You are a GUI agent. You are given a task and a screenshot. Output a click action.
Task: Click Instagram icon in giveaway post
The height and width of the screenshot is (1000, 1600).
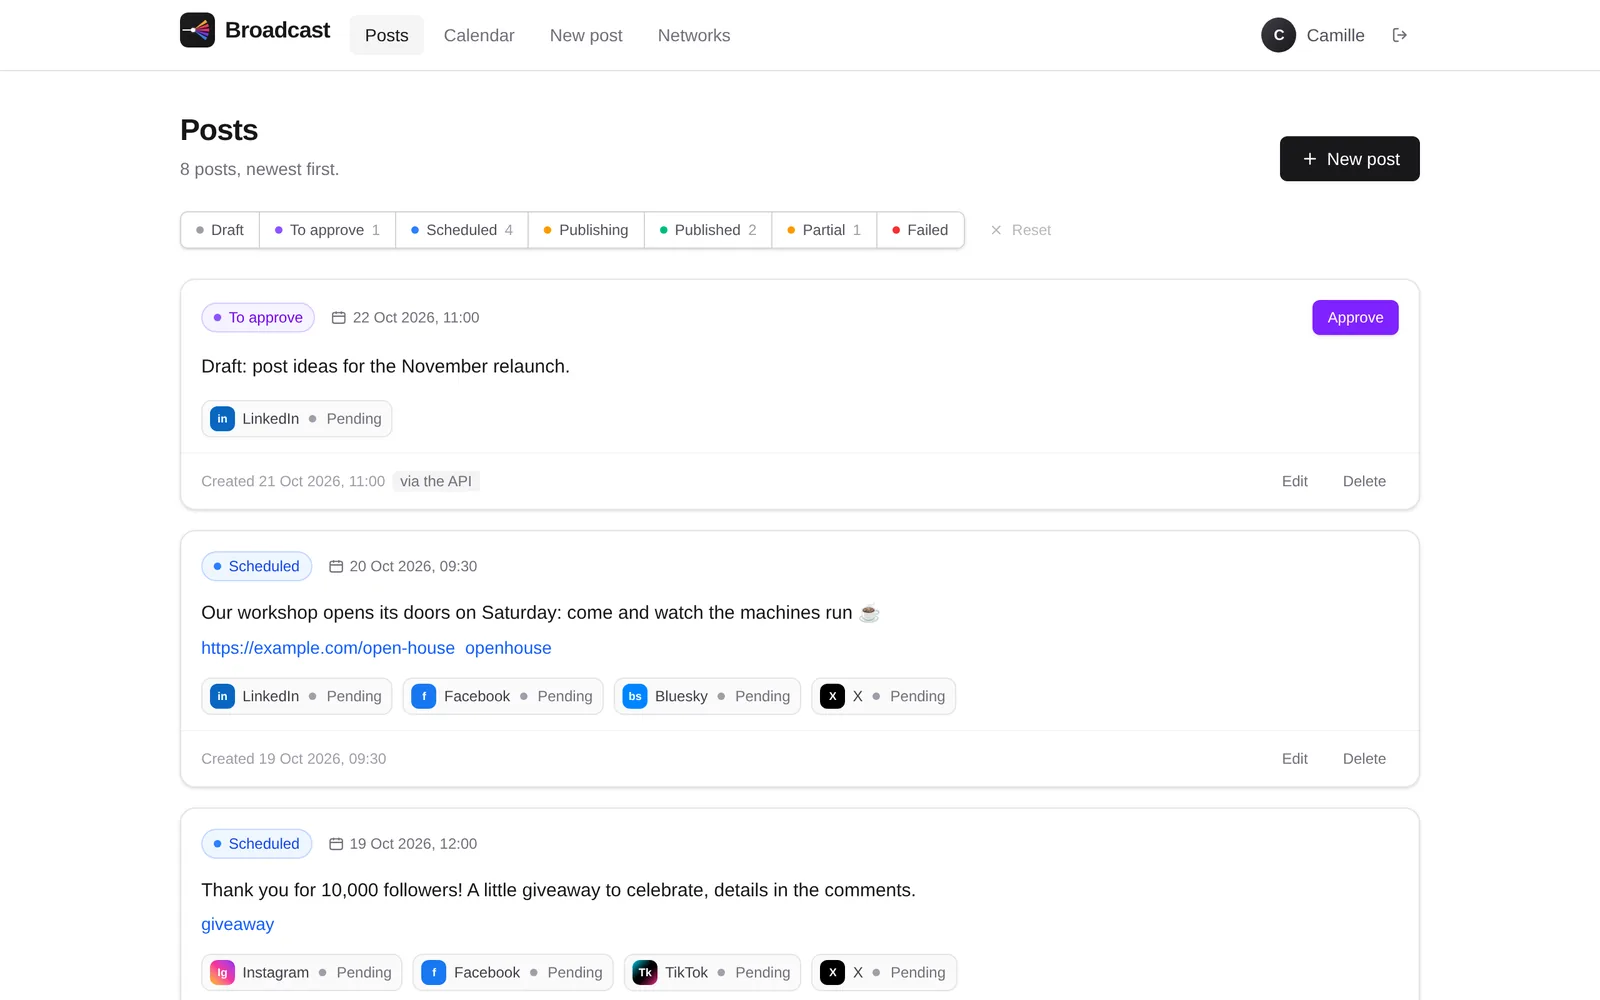point(222,972)
